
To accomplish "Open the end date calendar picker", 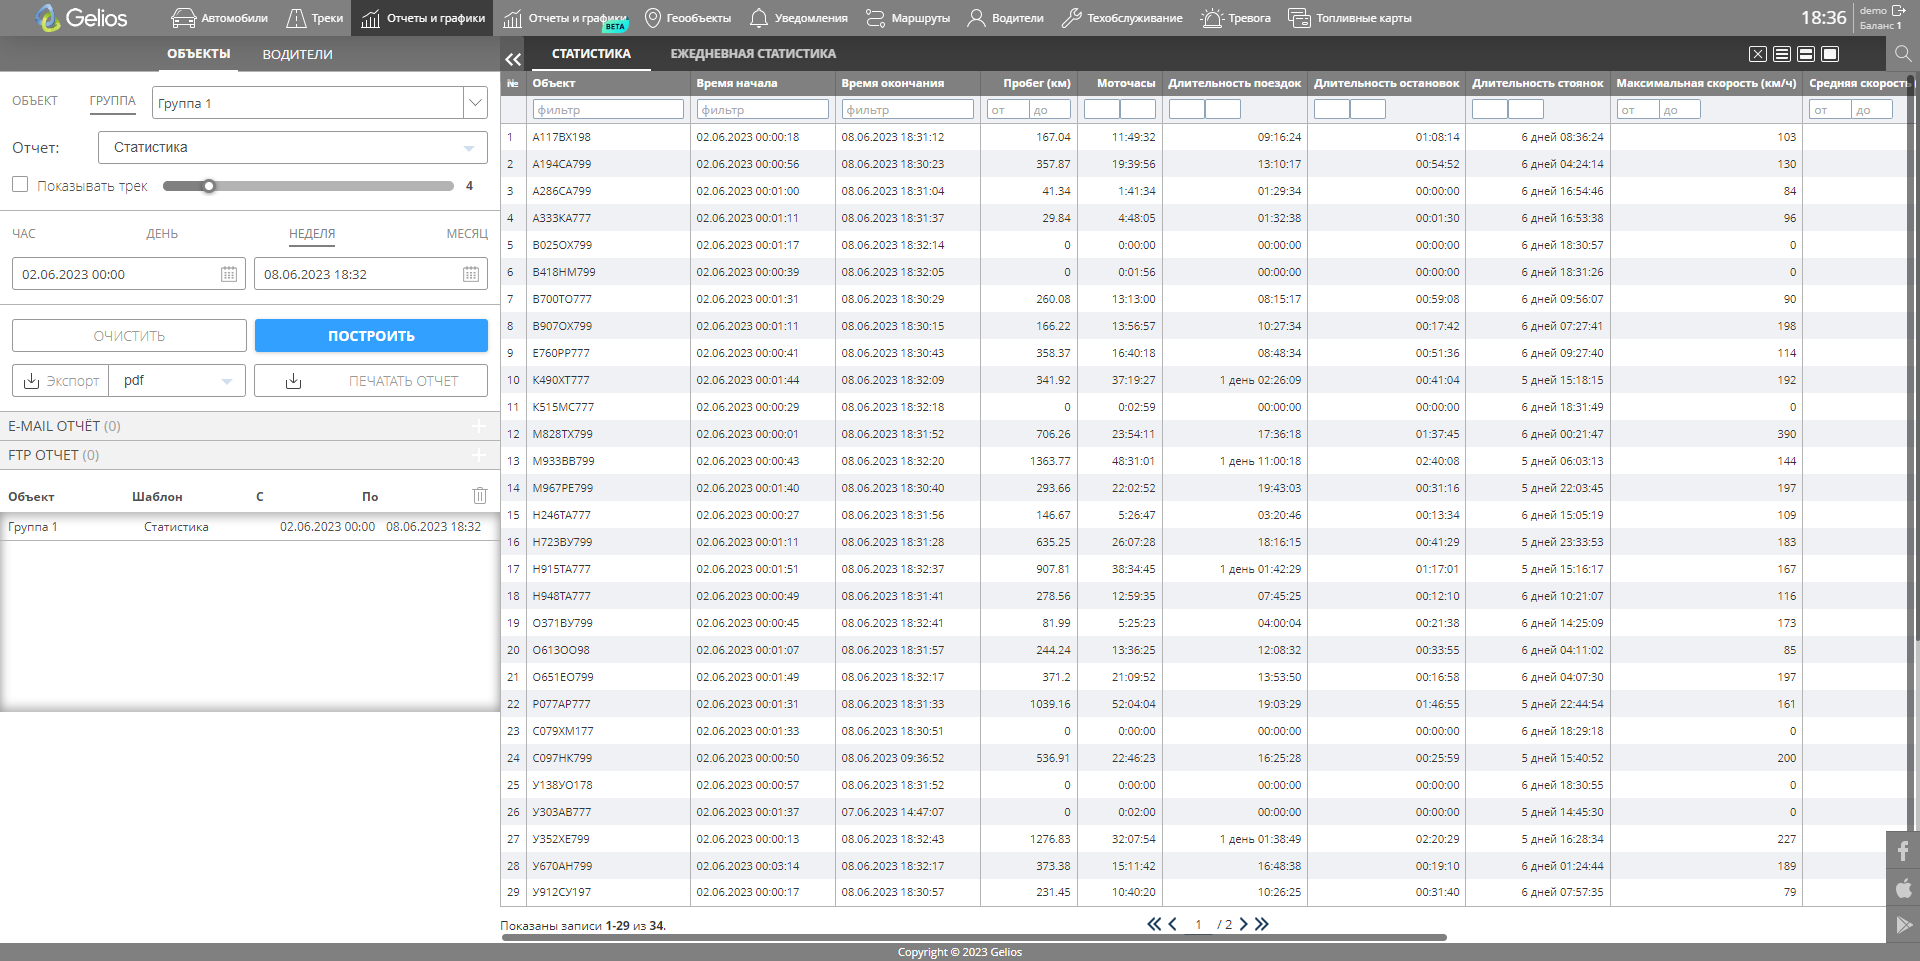I will pyautogui.click(x=471, y=274).
